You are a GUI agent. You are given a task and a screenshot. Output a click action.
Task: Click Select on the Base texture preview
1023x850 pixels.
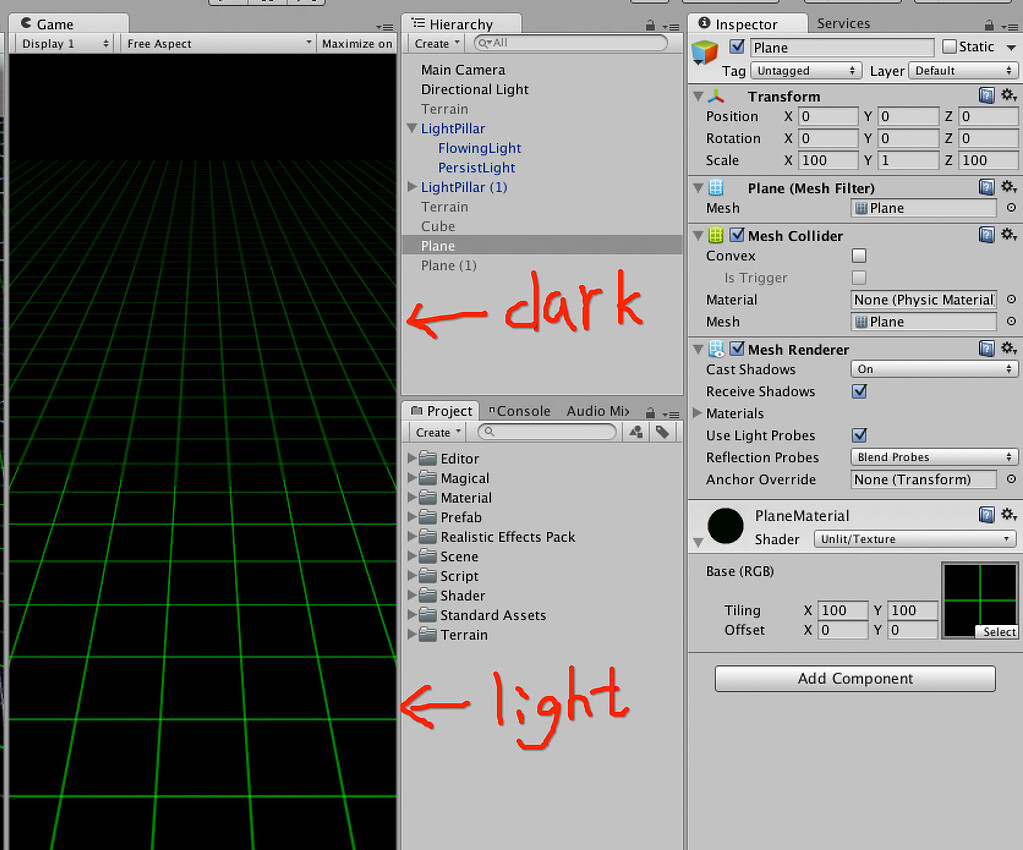[997, 631]
